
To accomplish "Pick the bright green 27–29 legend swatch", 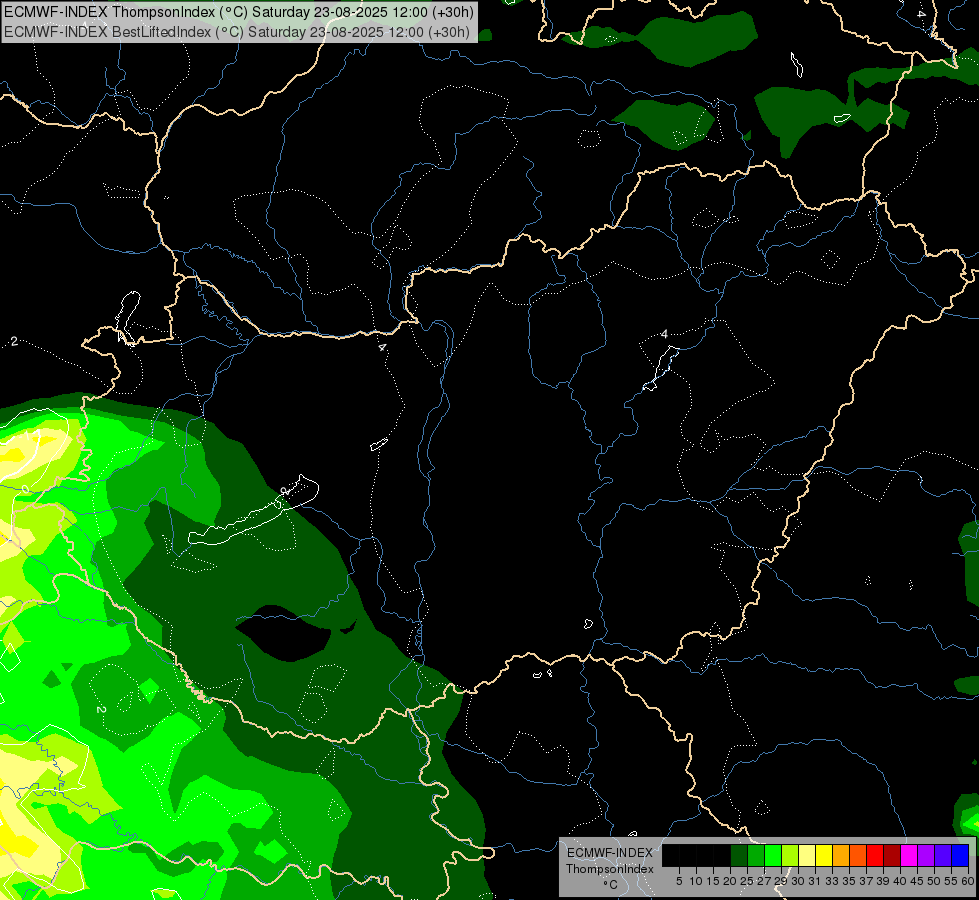I will pyautogui.click(x=773, y=855).
